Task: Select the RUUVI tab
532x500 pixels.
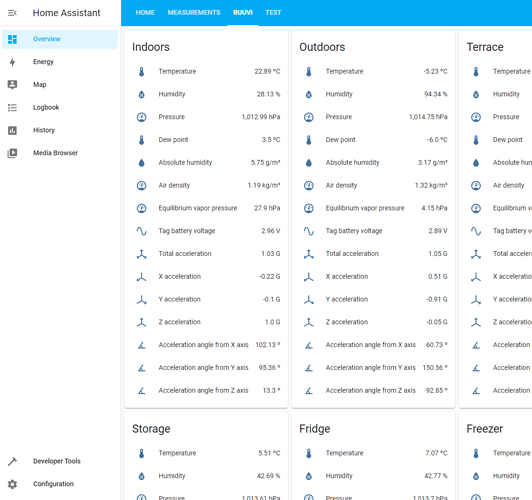Action: click(243, 13)
